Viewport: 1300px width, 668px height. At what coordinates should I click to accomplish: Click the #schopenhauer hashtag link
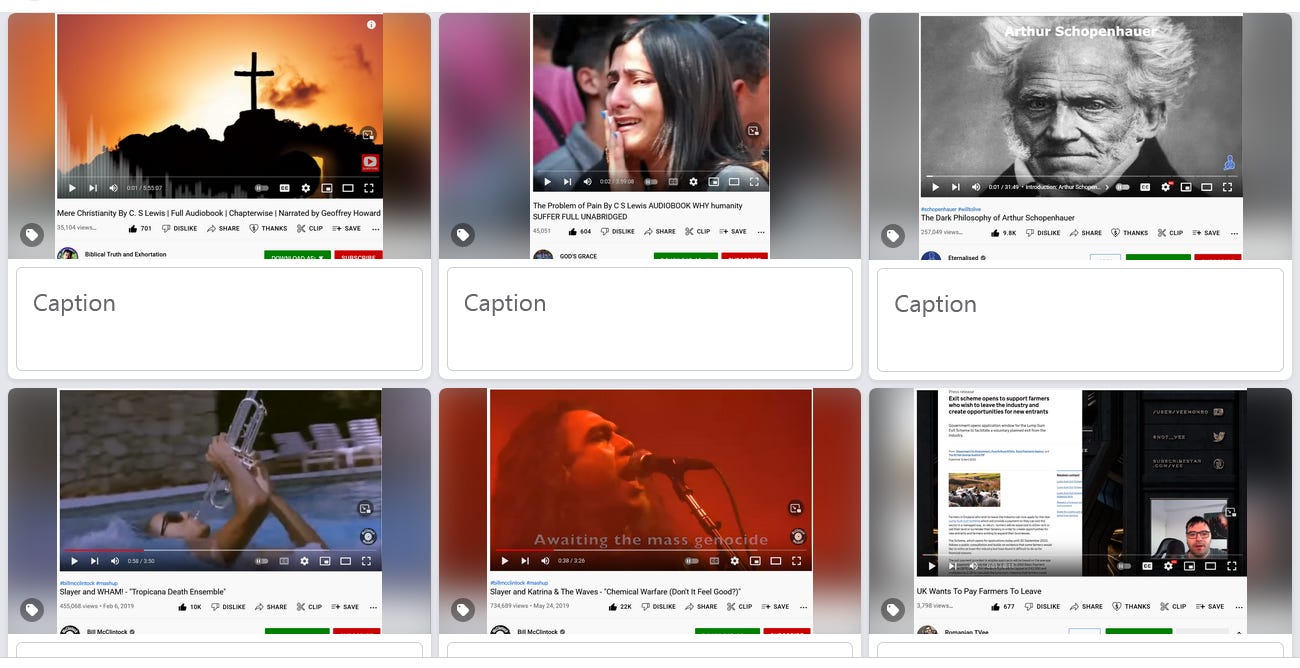(x=941, y=209)
